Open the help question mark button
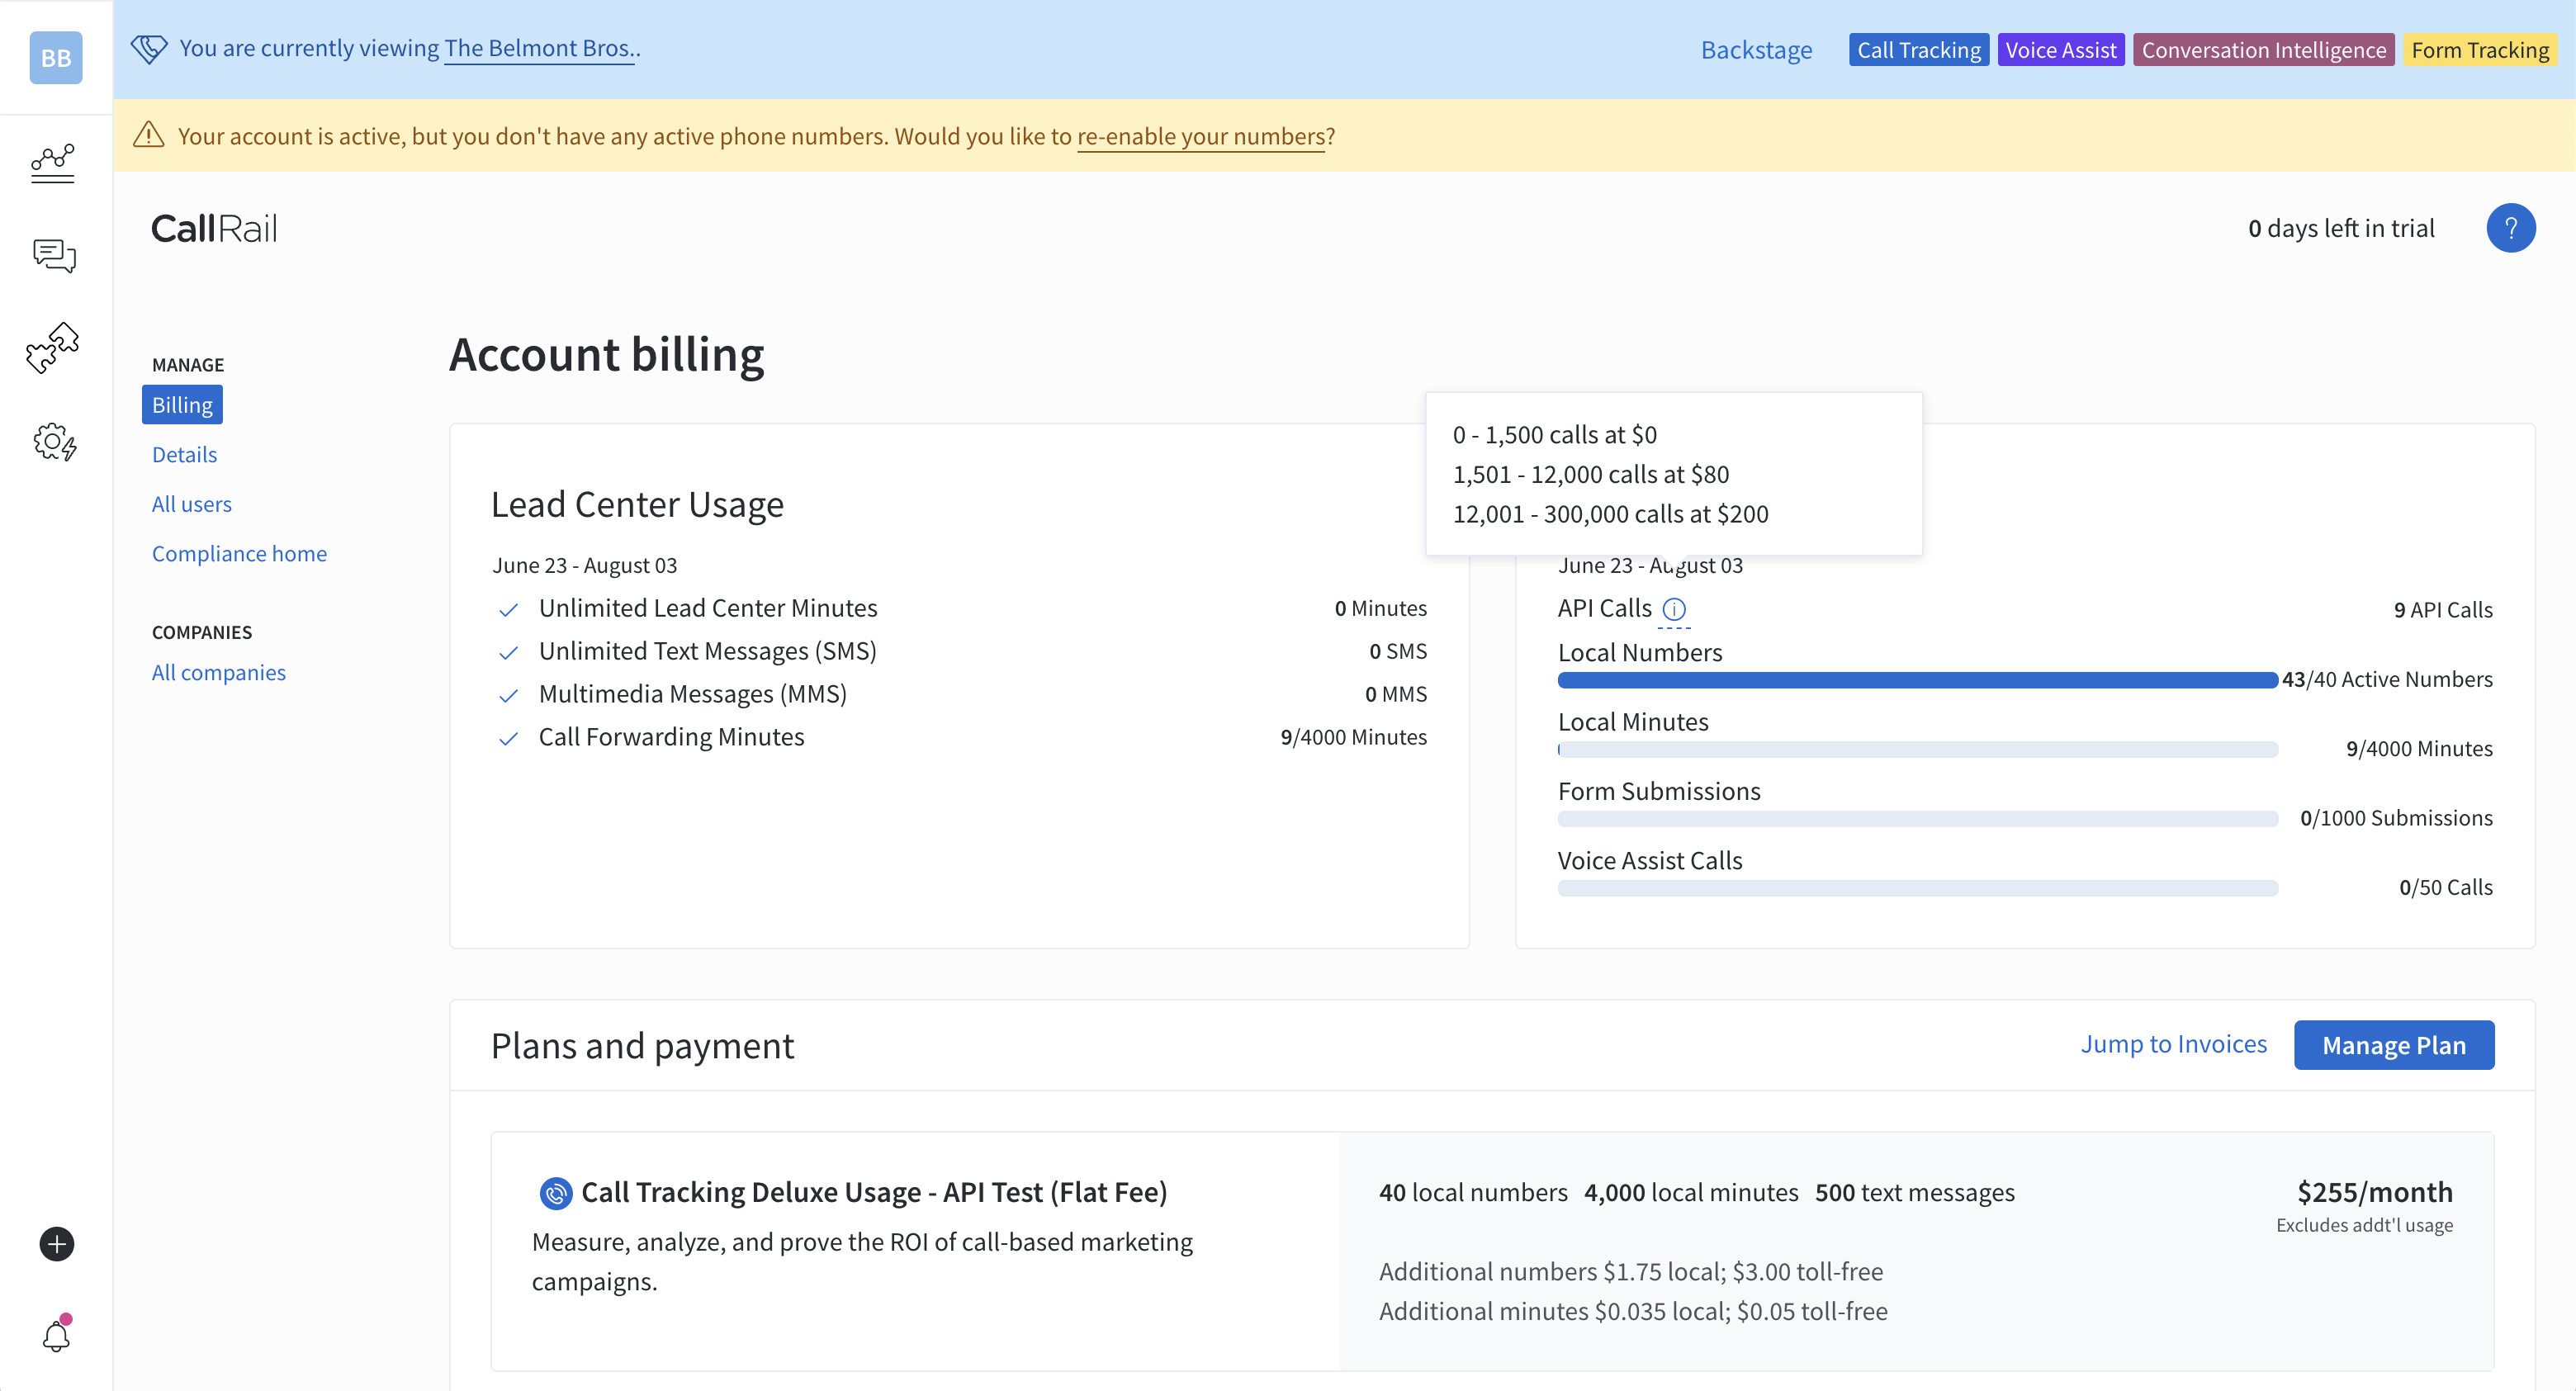Screen dimensions: 2576x1391 [2511, 227]
